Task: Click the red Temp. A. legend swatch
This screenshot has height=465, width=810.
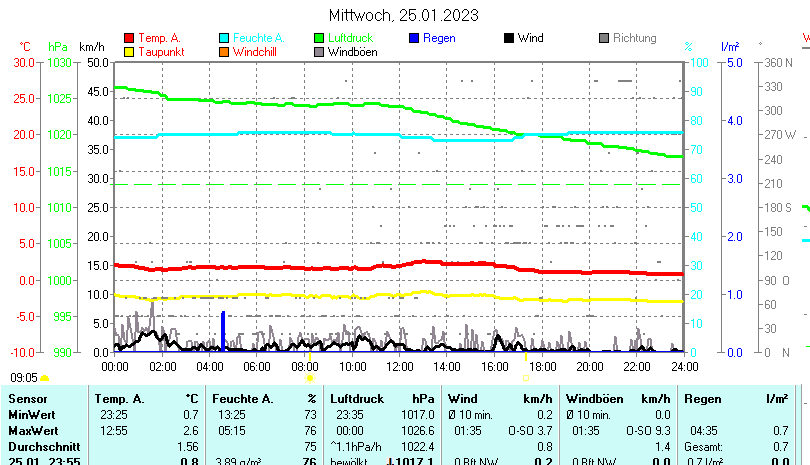Action: 128,38
